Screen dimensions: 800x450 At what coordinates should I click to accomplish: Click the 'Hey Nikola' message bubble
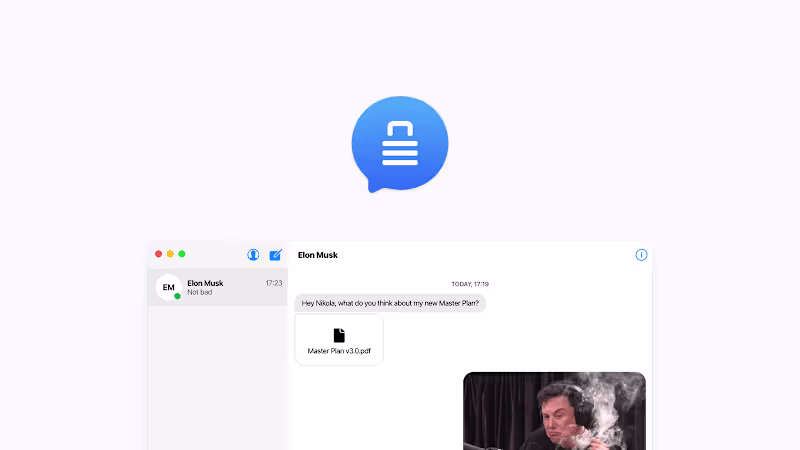pyautogui.click(x=390, y=303)
